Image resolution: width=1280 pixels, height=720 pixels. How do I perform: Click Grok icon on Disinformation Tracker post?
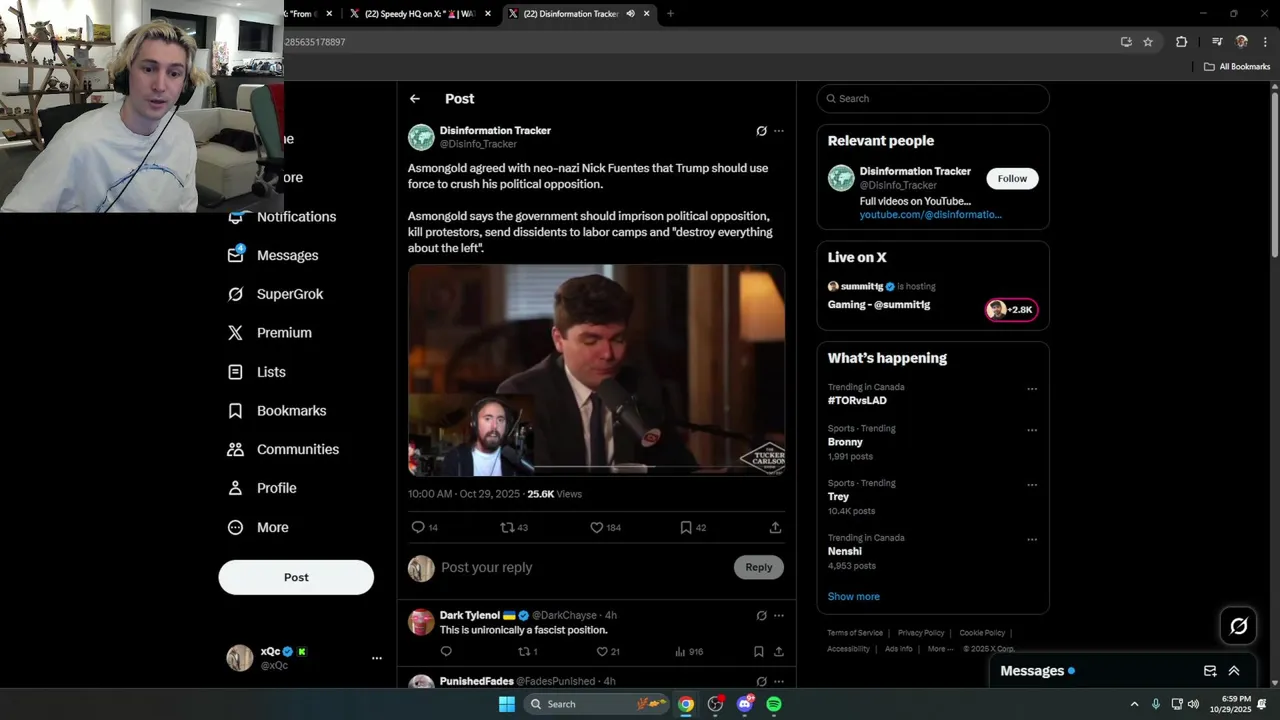(761, 131)
